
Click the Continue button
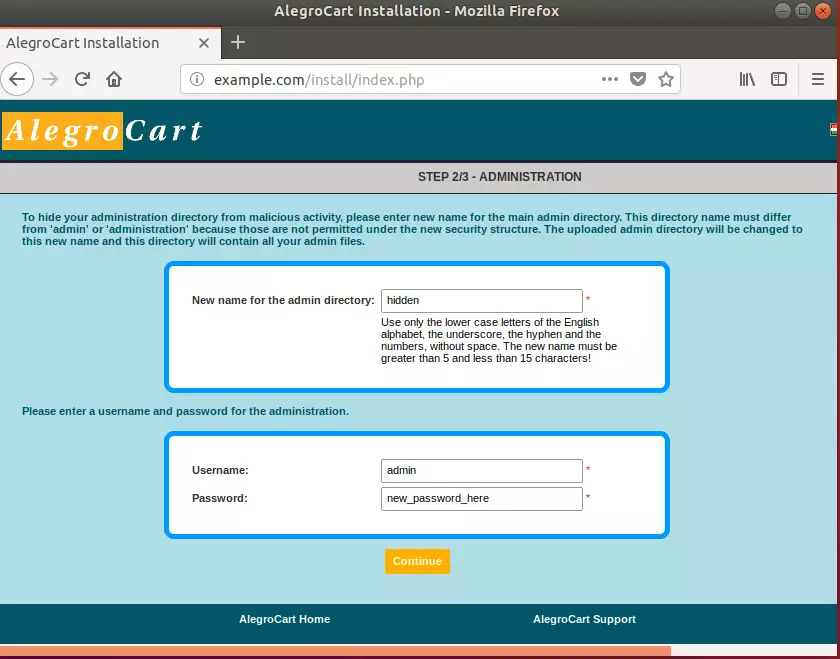[x=417, y=561]
